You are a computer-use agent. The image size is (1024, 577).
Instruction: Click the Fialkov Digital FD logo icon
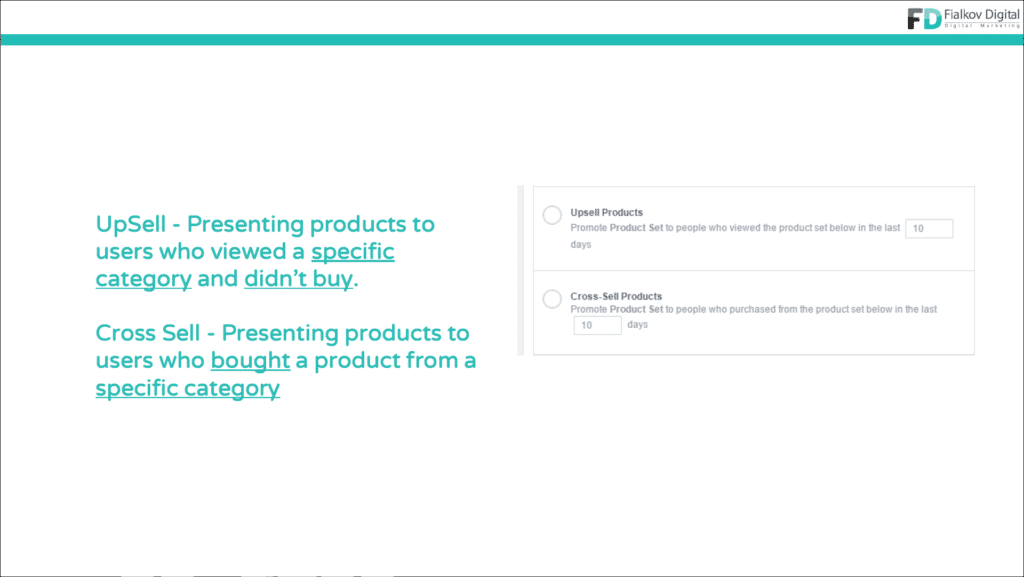tap(924, 18)
